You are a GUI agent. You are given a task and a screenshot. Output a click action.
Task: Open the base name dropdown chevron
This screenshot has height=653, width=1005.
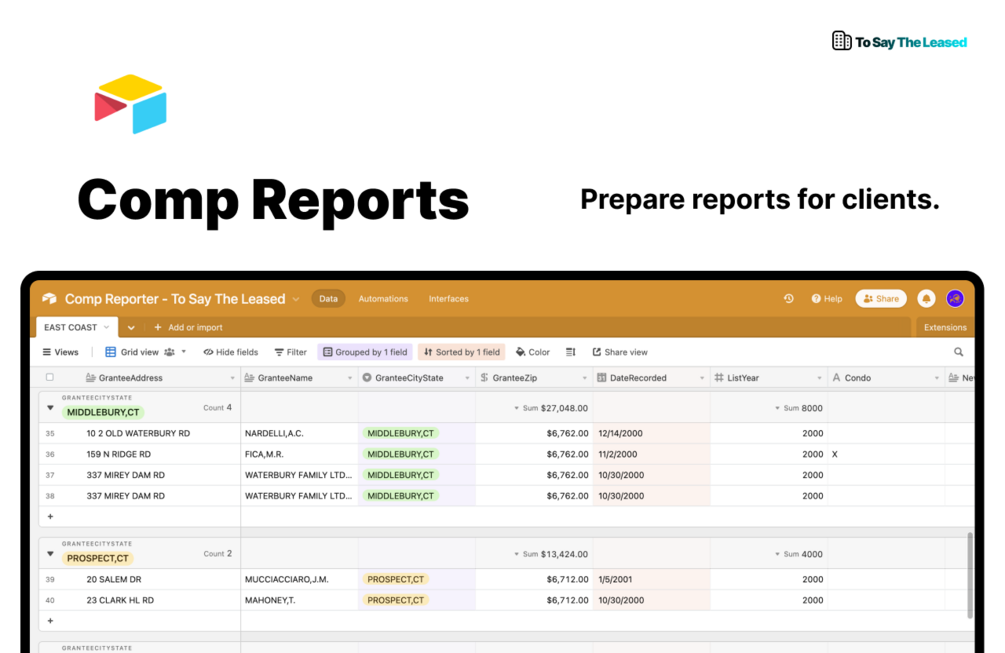295,299
